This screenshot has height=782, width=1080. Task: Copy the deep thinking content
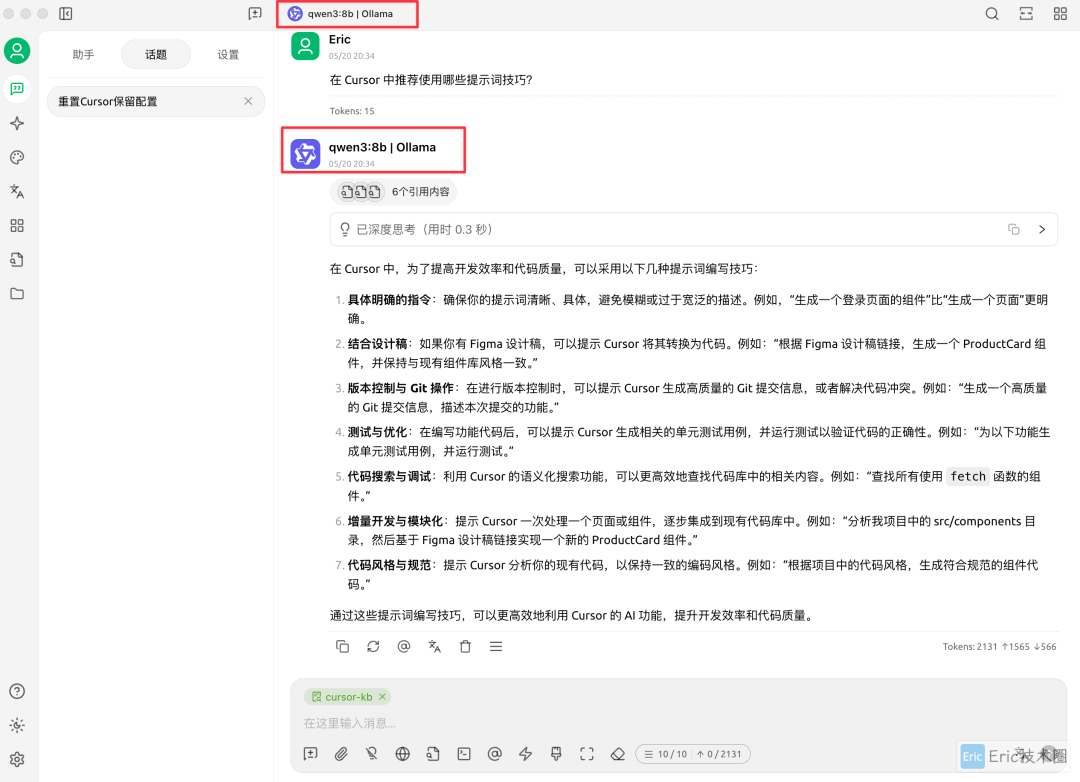click(1013, 229)
